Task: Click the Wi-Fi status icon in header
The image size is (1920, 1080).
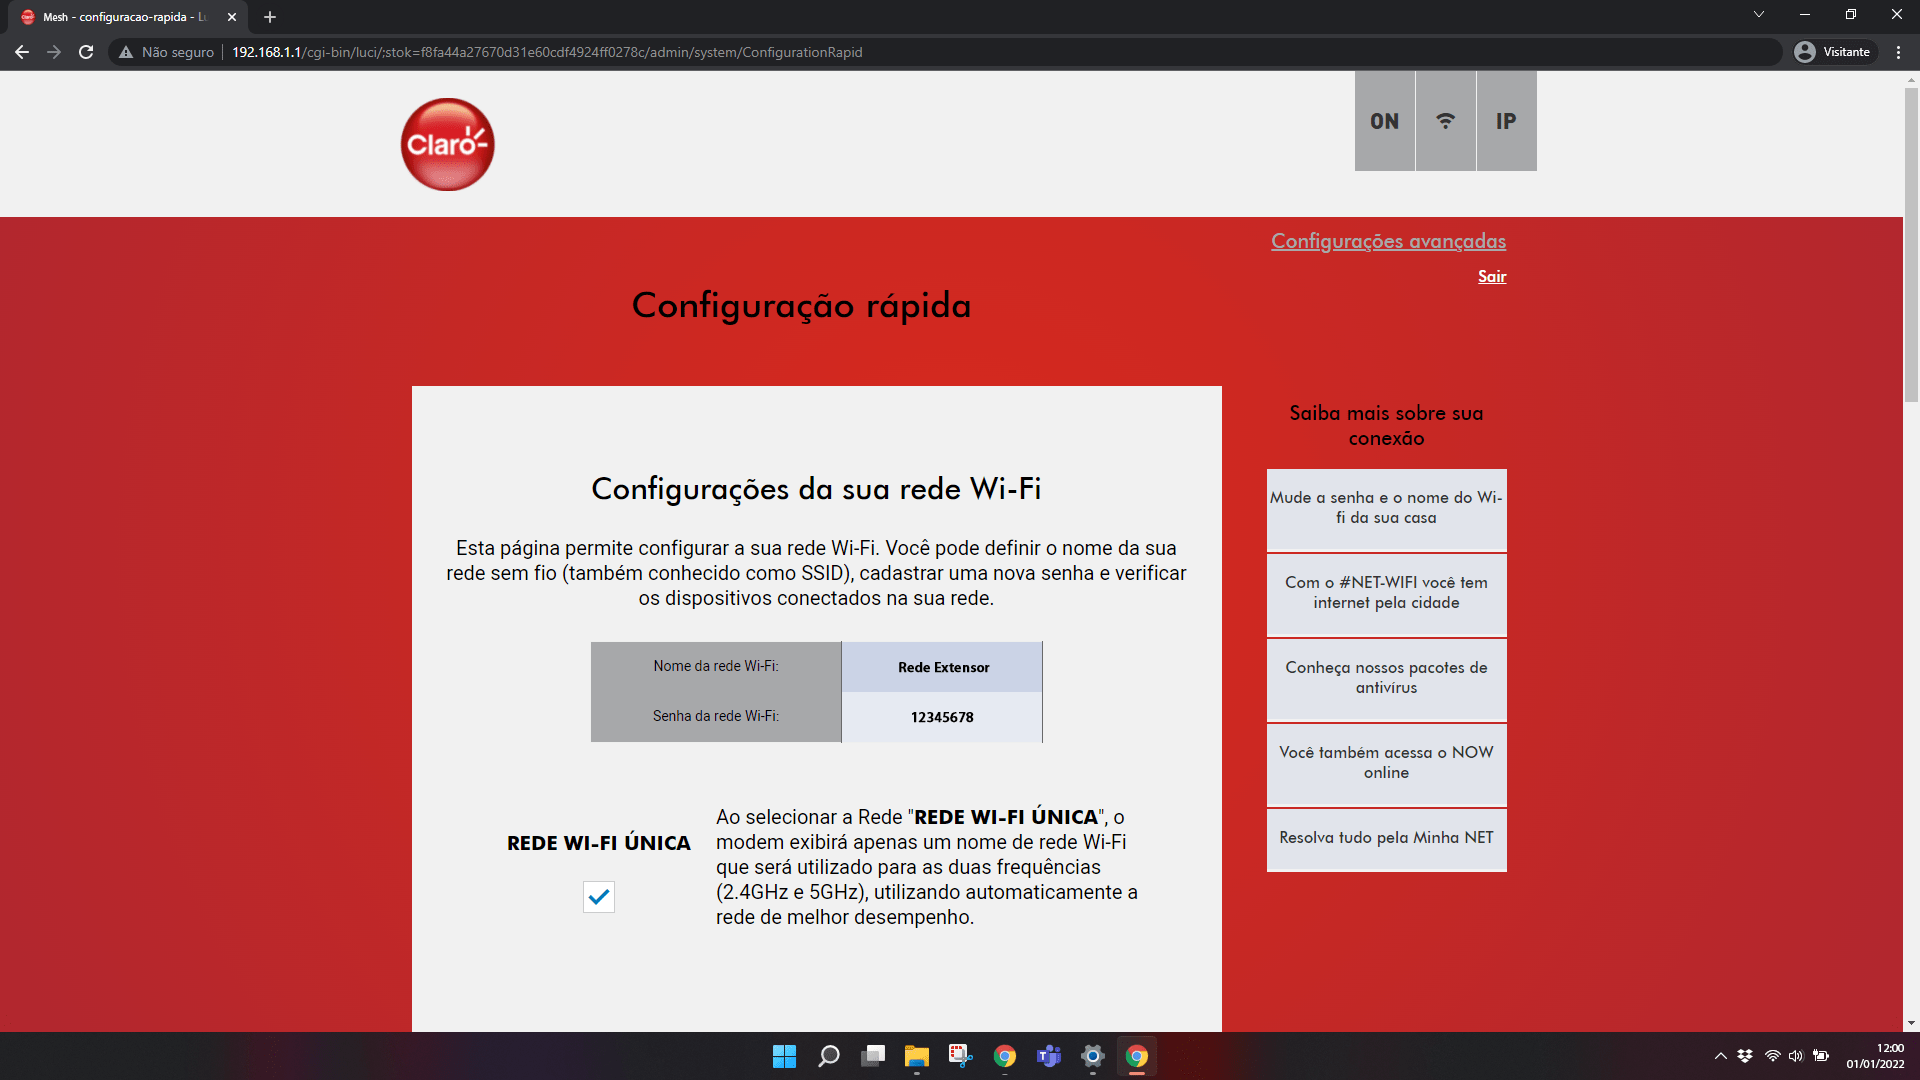Action: 1445,121
